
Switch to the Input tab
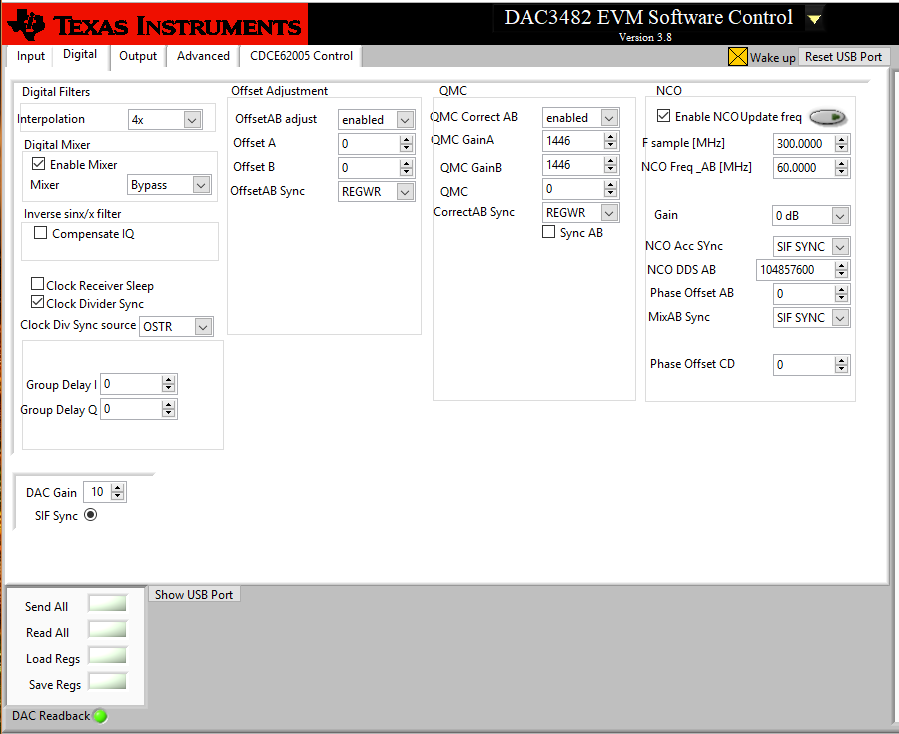pos(30,56)
